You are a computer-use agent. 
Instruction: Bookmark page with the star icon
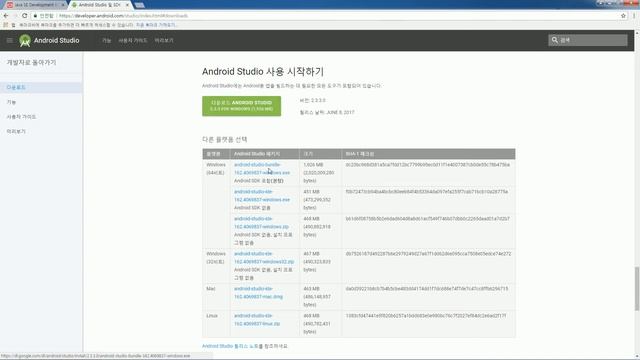click(623, 16)
